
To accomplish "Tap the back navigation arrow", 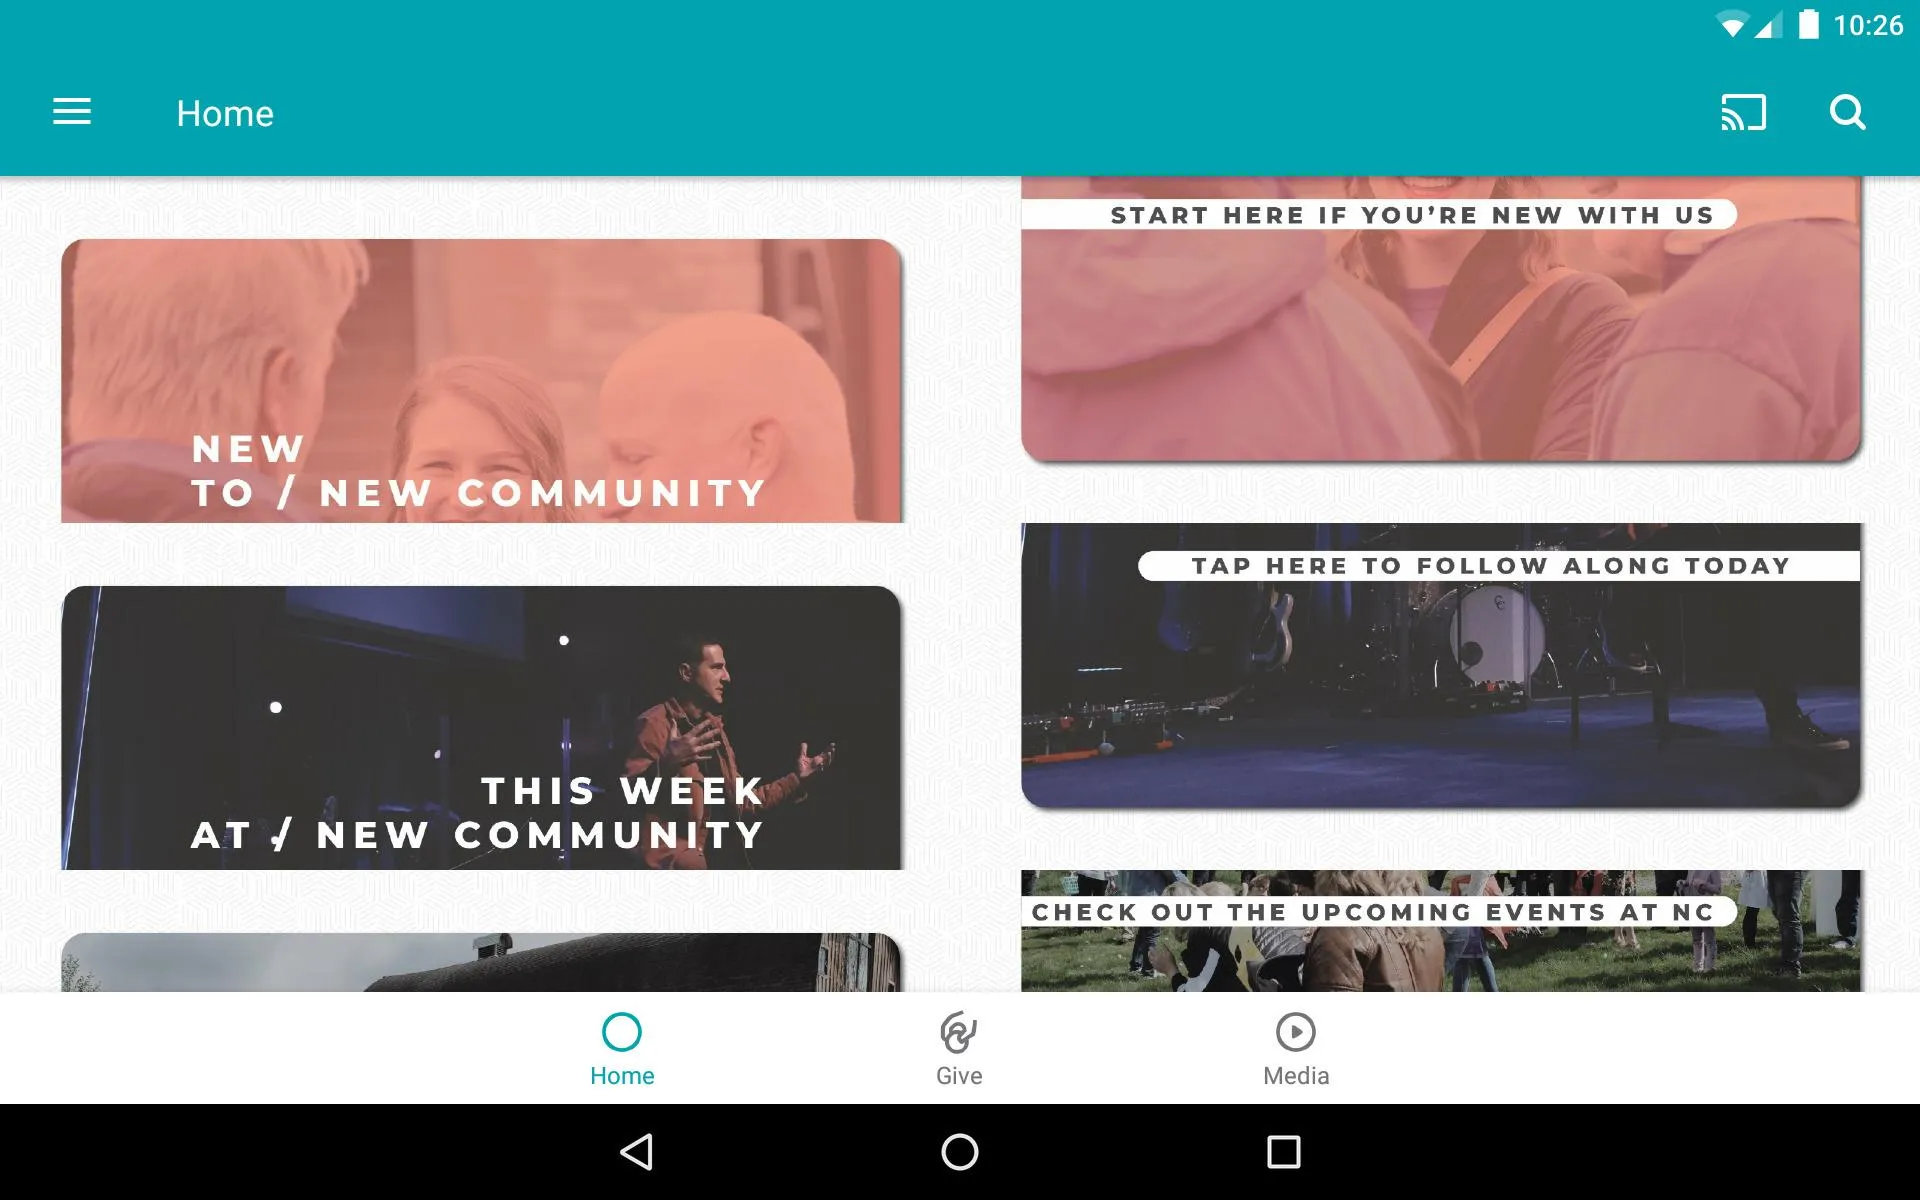I will tap(640, 1152).
